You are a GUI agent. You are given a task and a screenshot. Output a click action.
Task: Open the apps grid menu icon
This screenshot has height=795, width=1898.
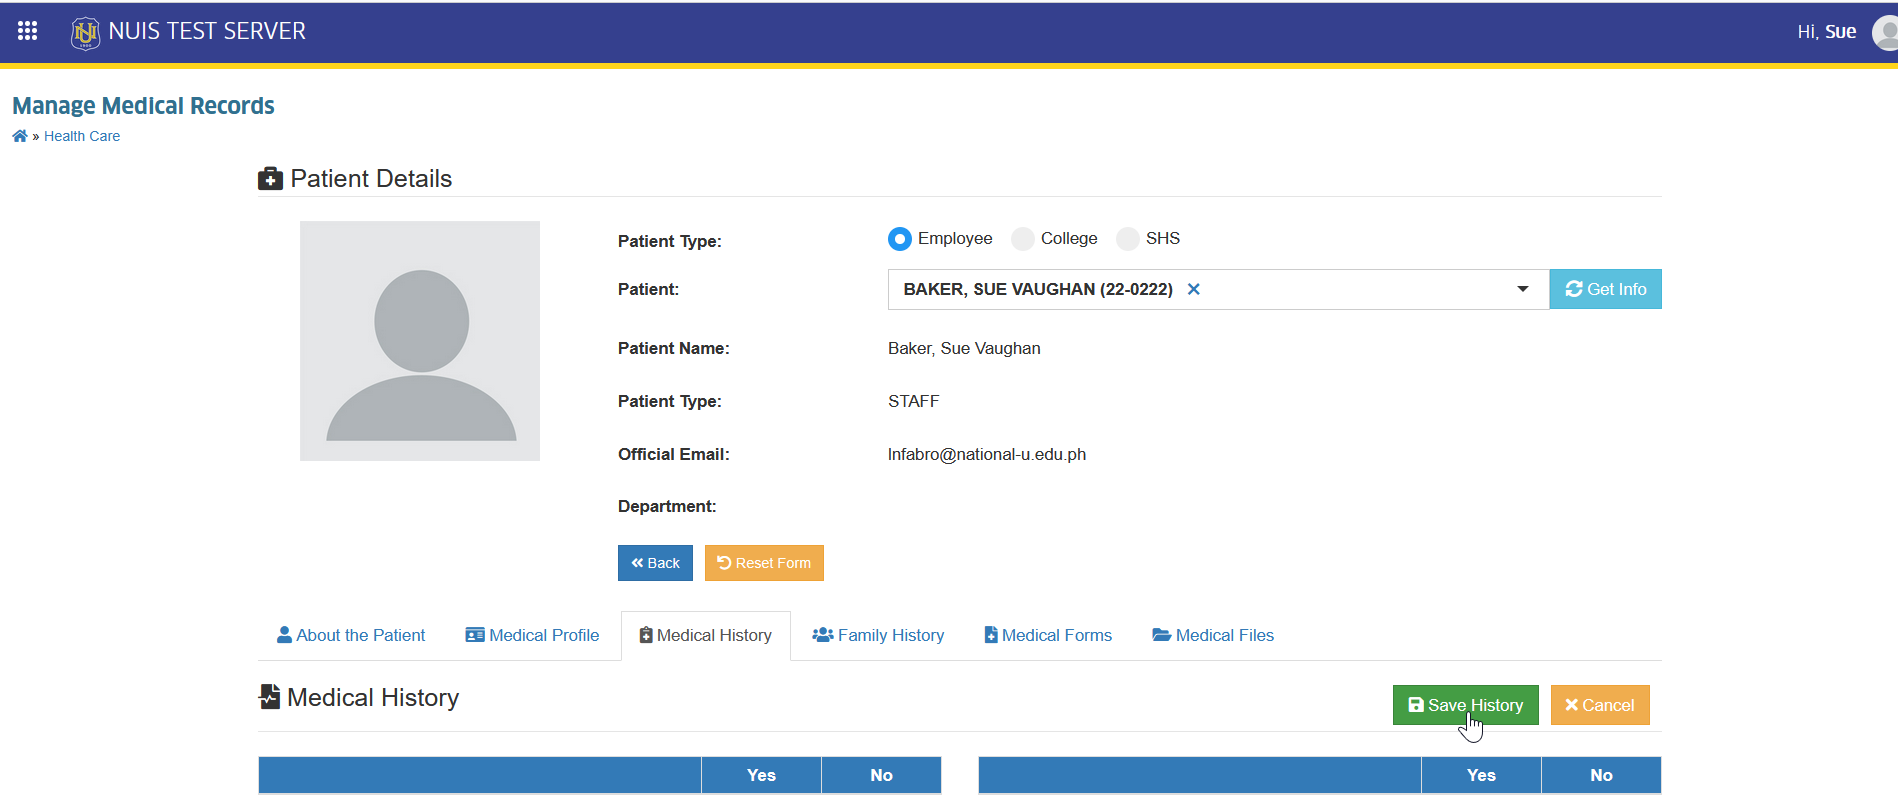coord(27,31)
